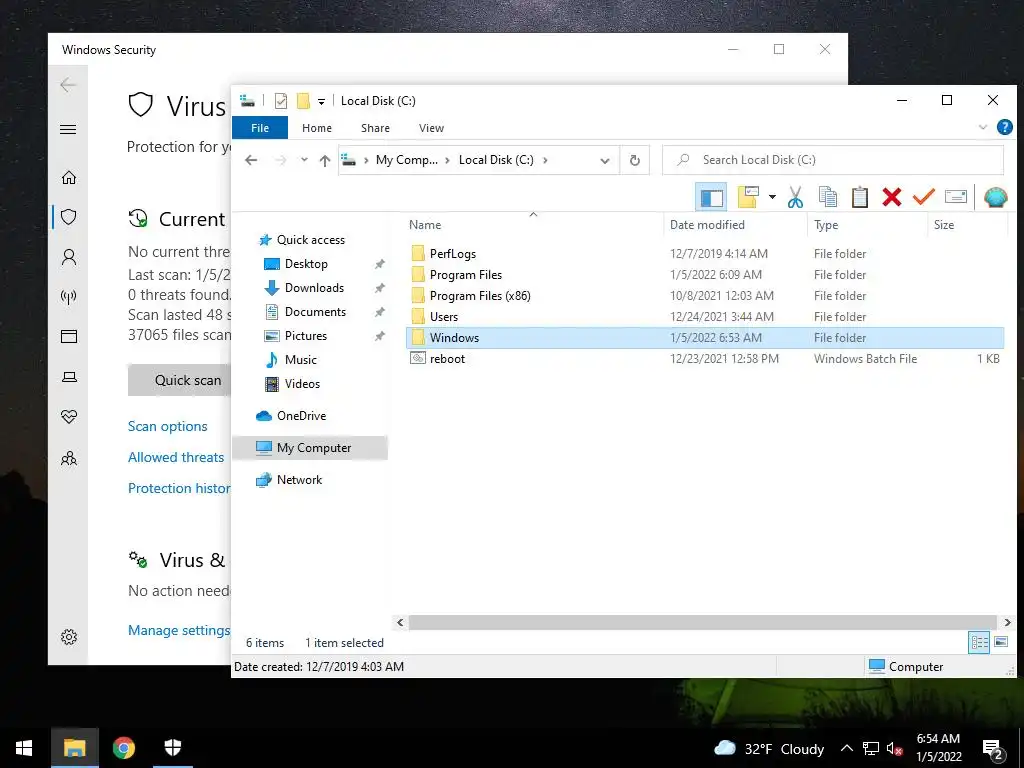Select the Users folder
Viewport: 1024px width, 768px height.
(443, 316)
